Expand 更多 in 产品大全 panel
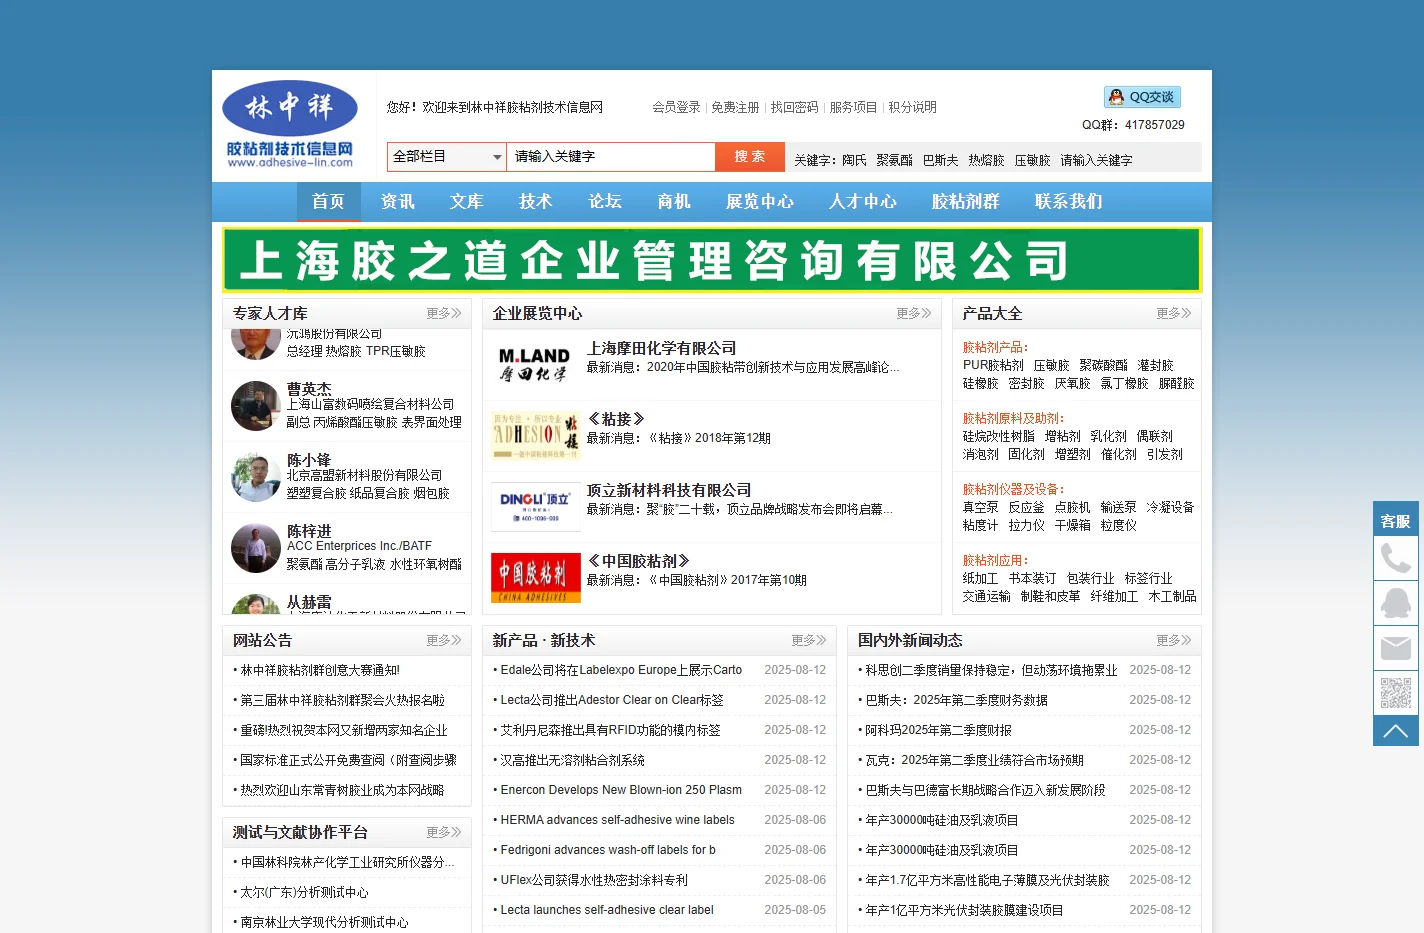The height and width of the screenshot is (933, 1424). point(1174,314)
